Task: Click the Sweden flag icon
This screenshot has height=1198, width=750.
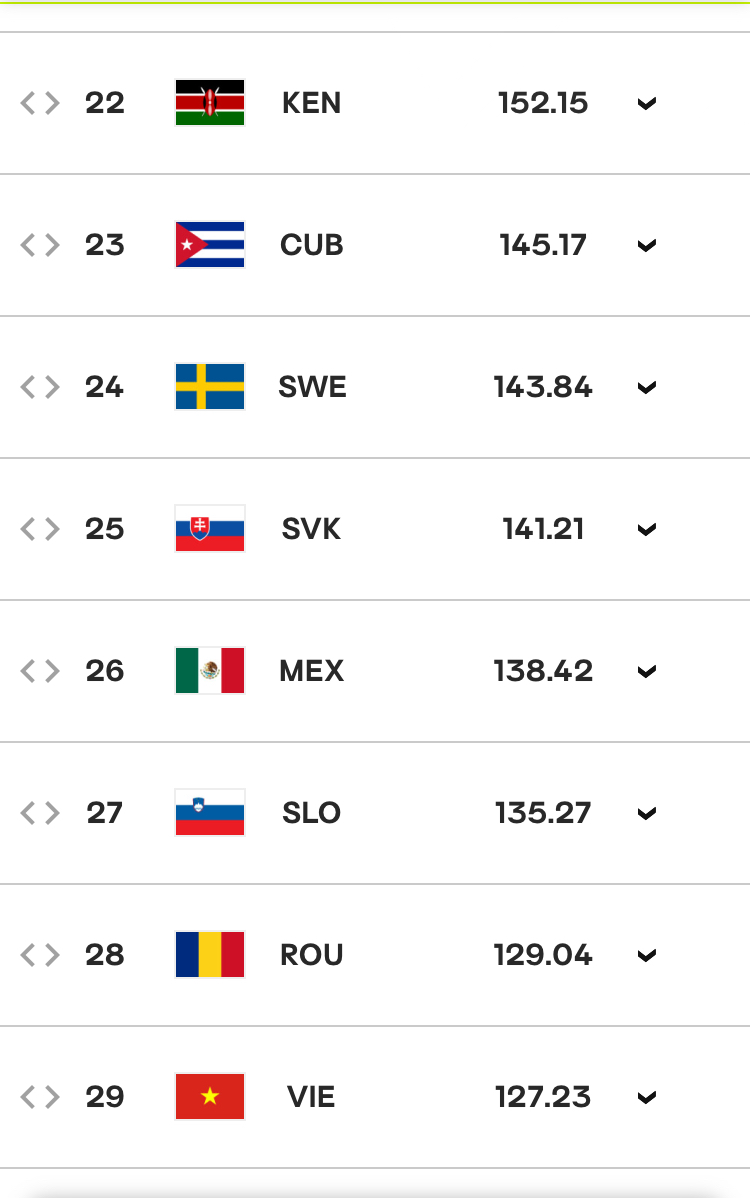Action: [210, 387]
